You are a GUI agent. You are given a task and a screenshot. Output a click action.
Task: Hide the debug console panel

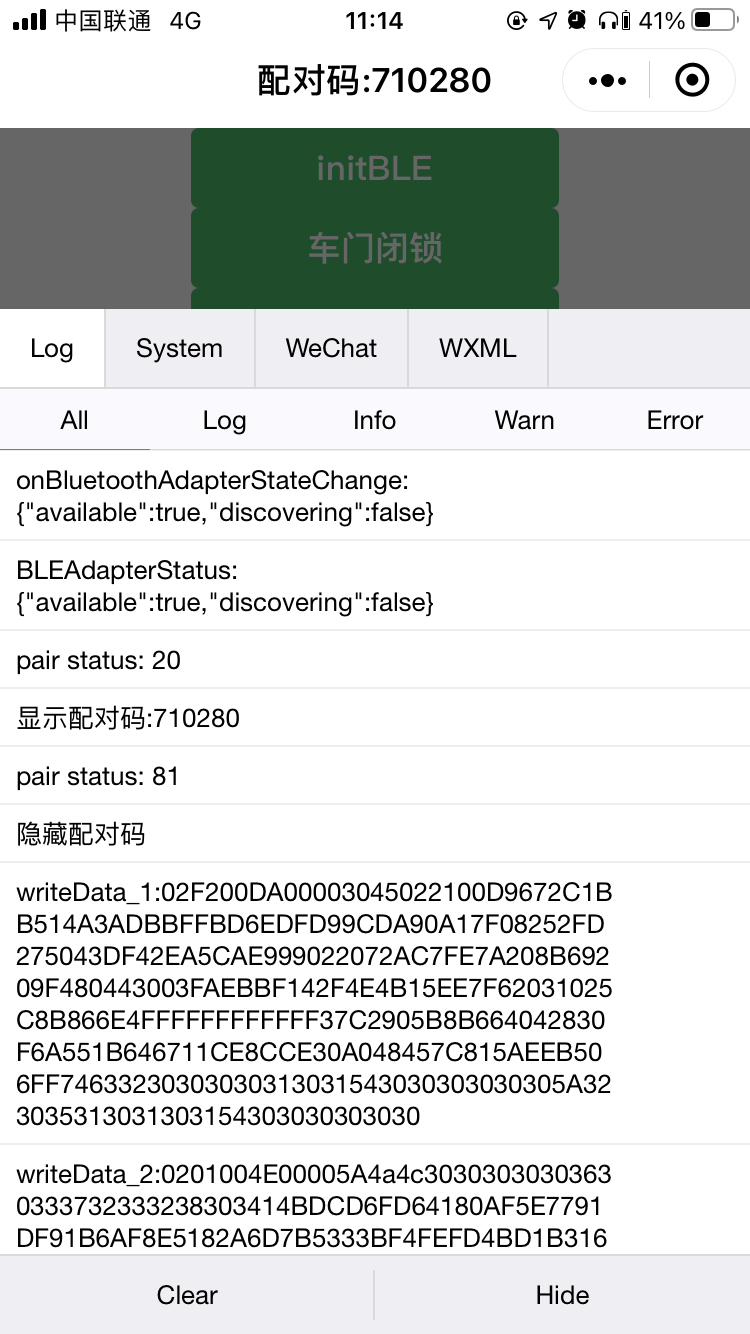coord(562,1295)
